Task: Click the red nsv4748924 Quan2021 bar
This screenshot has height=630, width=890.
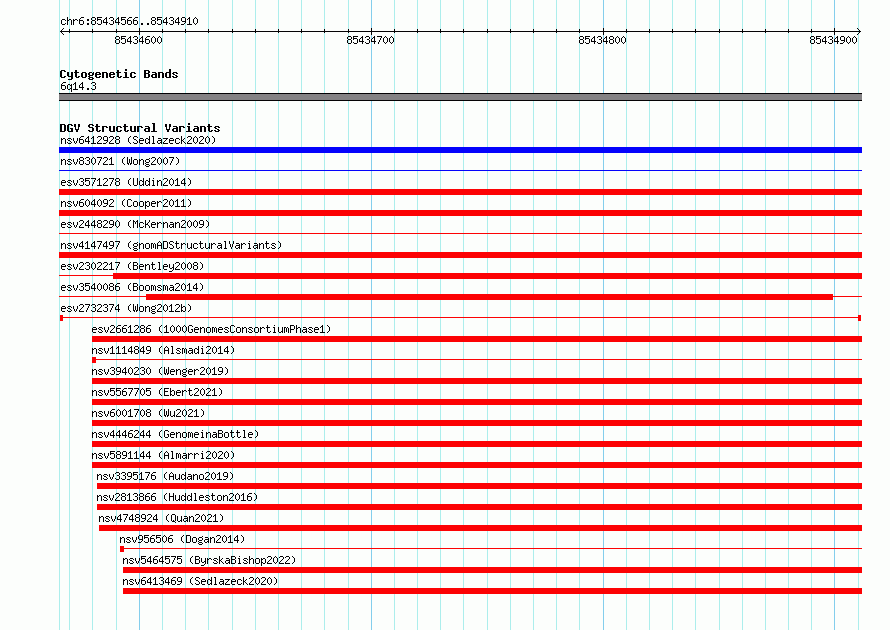Action: 480,528
